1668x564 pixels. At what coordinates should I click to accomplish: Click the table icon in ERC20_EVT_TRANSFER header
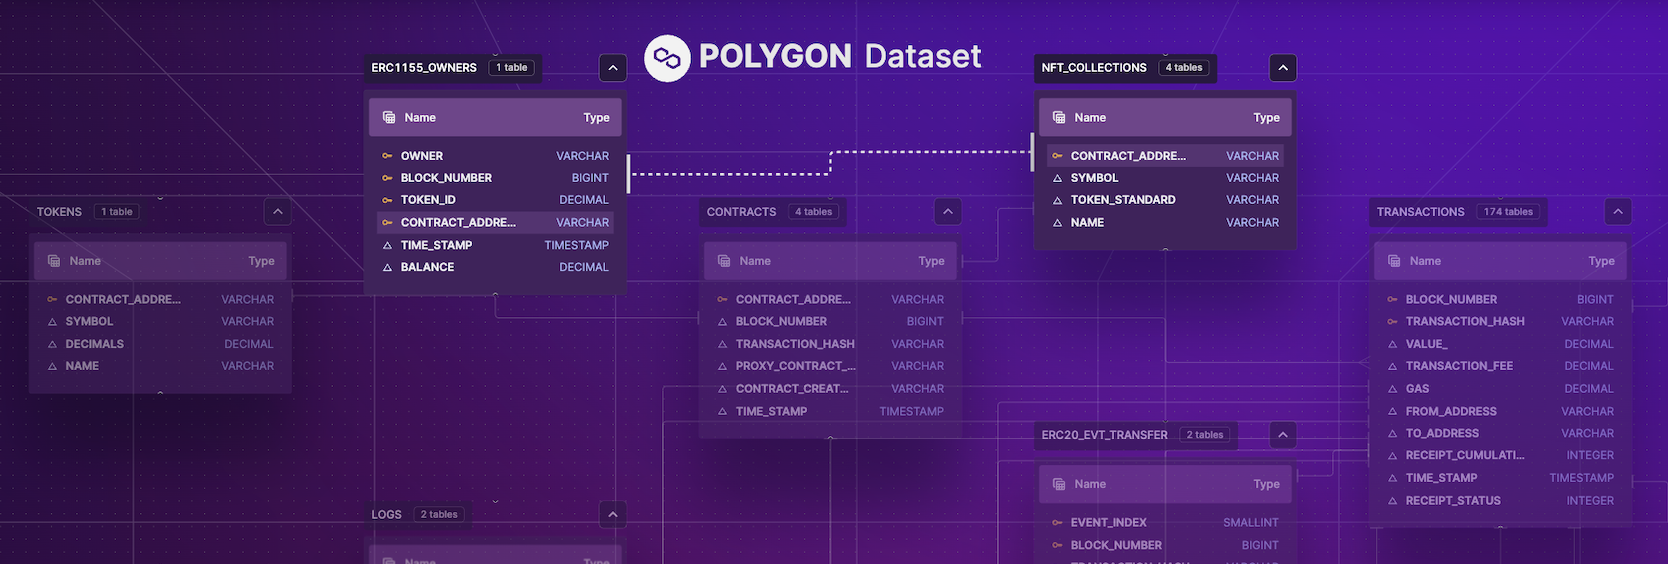[x=1059, y=484]
